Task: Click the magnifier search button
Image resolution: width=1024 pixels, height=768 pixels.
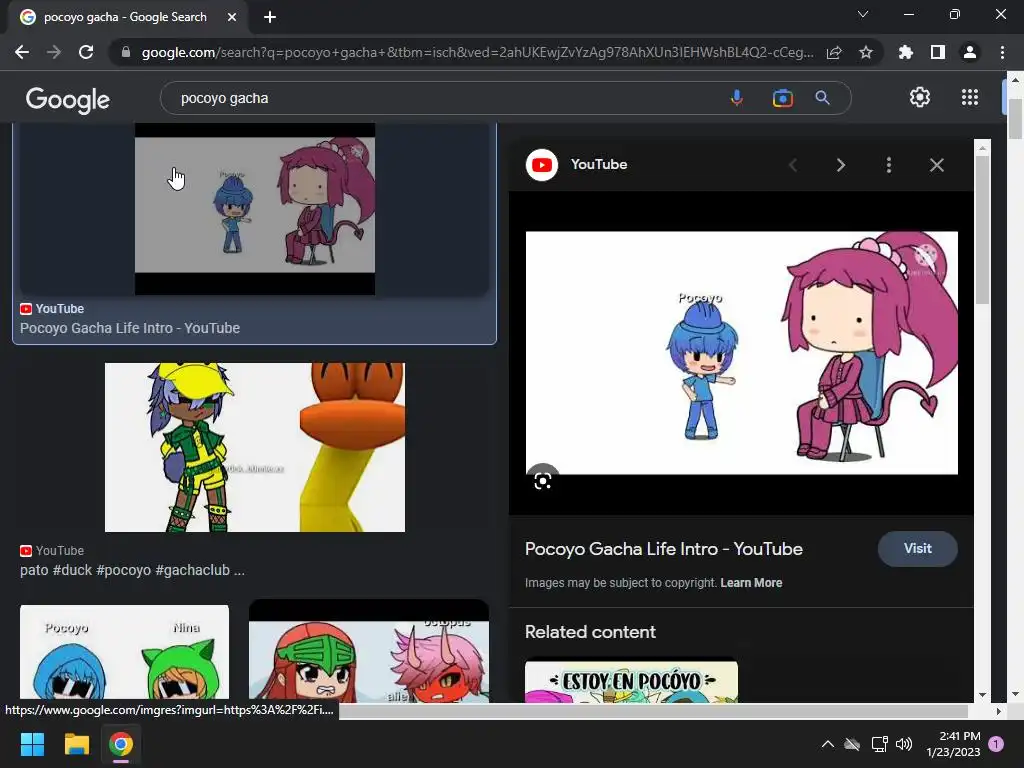Action: coord(822,98)
